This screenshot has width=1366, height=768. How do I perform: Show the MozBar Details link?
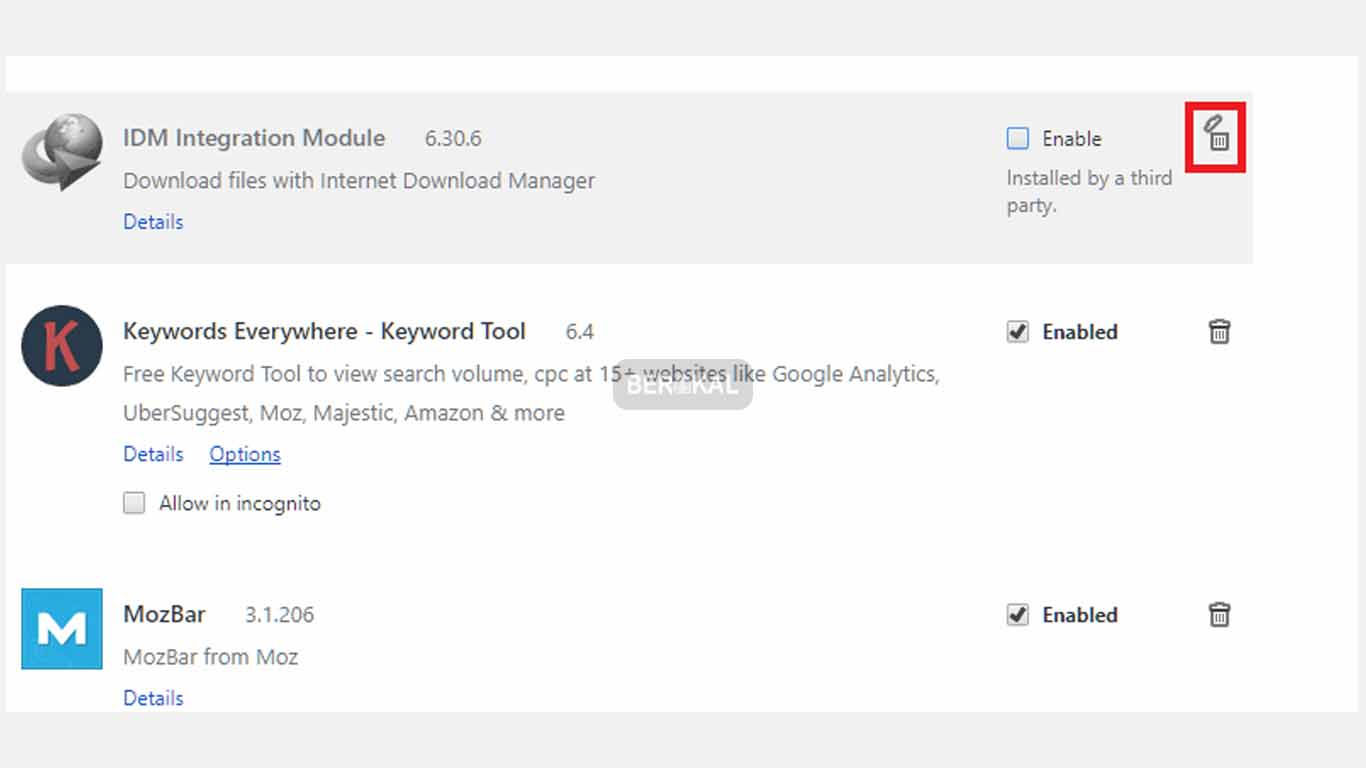153,698
